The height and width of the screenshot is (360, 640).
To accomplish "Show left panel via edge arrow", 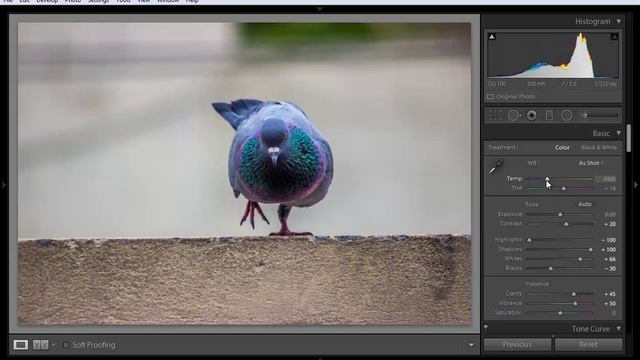I will coord(4,185).
